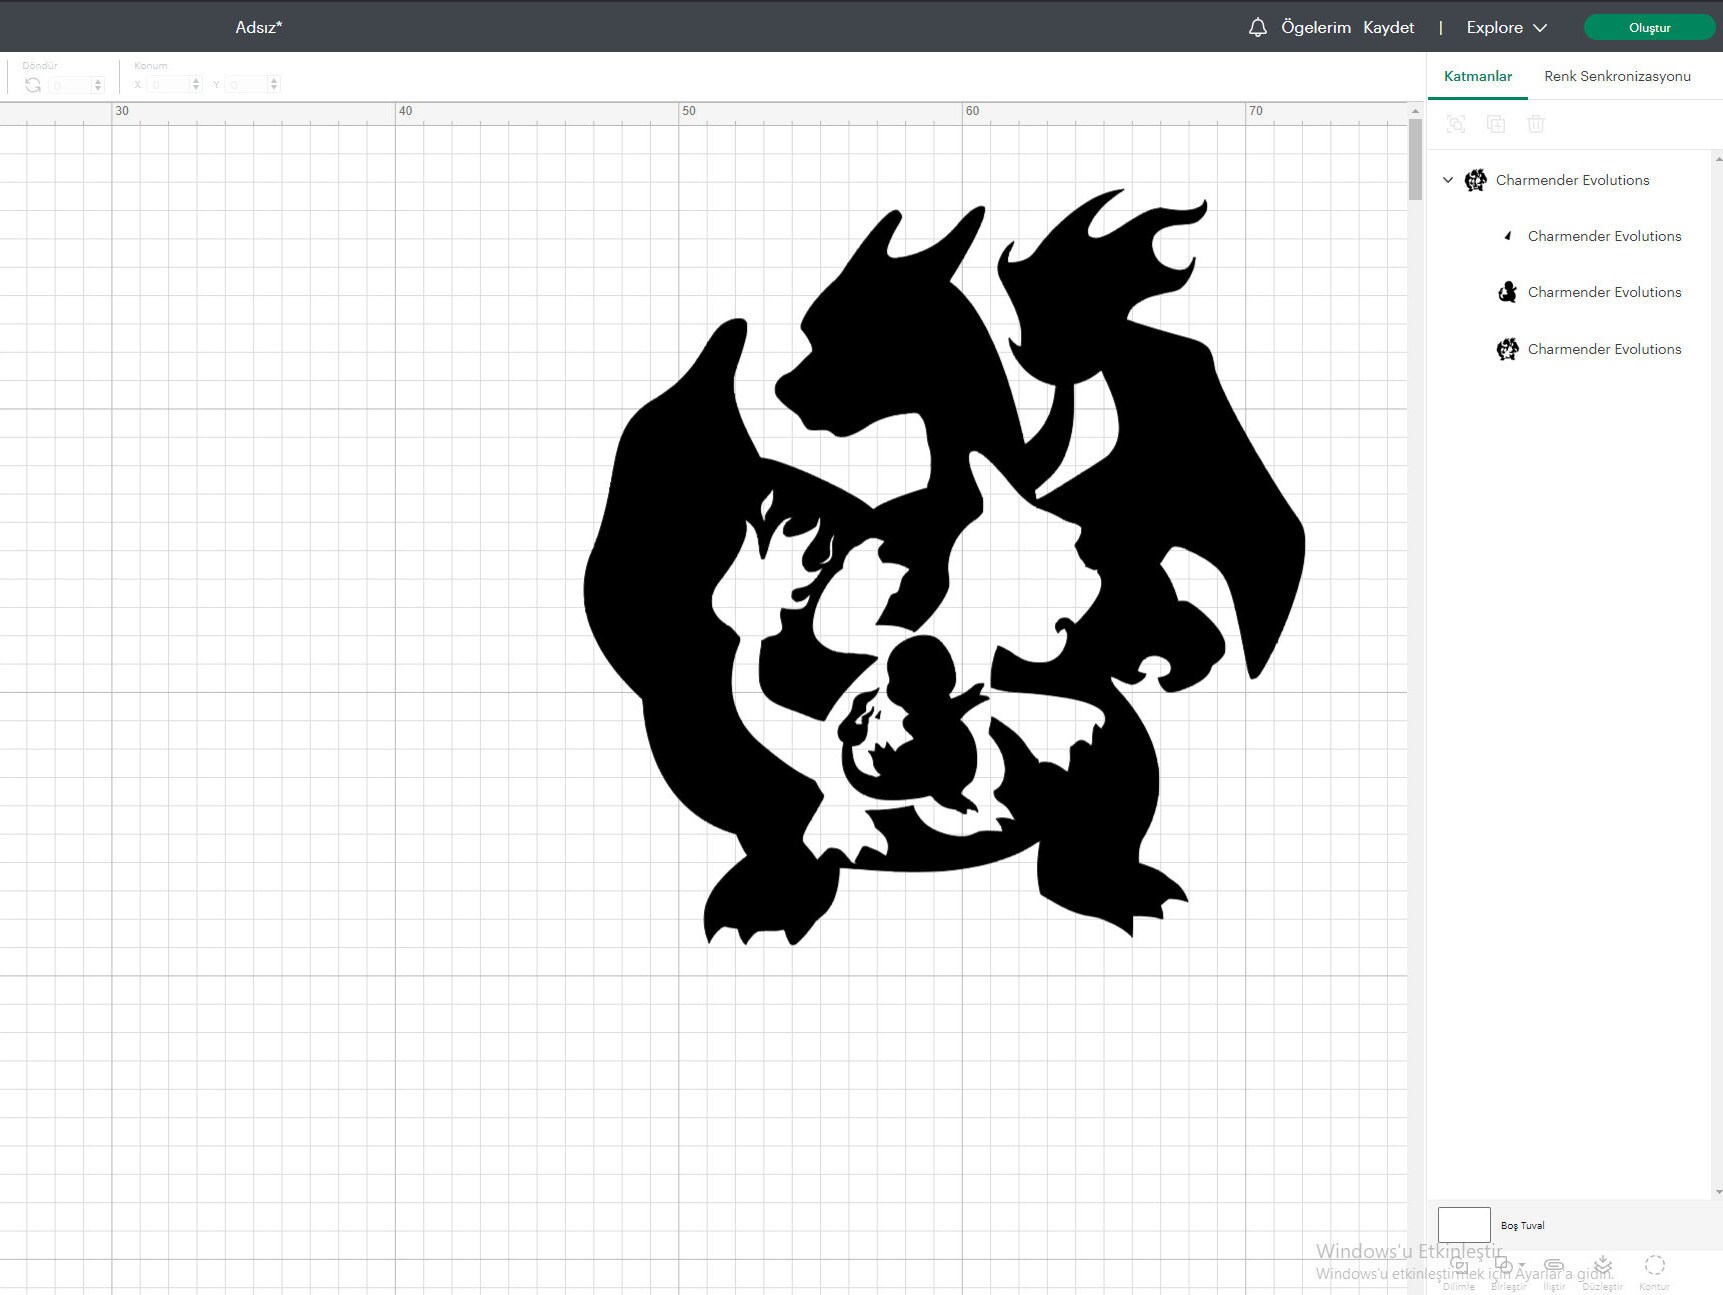
Task: Click the delete trash icon in Katmanlar panel
Action: 1536,123
